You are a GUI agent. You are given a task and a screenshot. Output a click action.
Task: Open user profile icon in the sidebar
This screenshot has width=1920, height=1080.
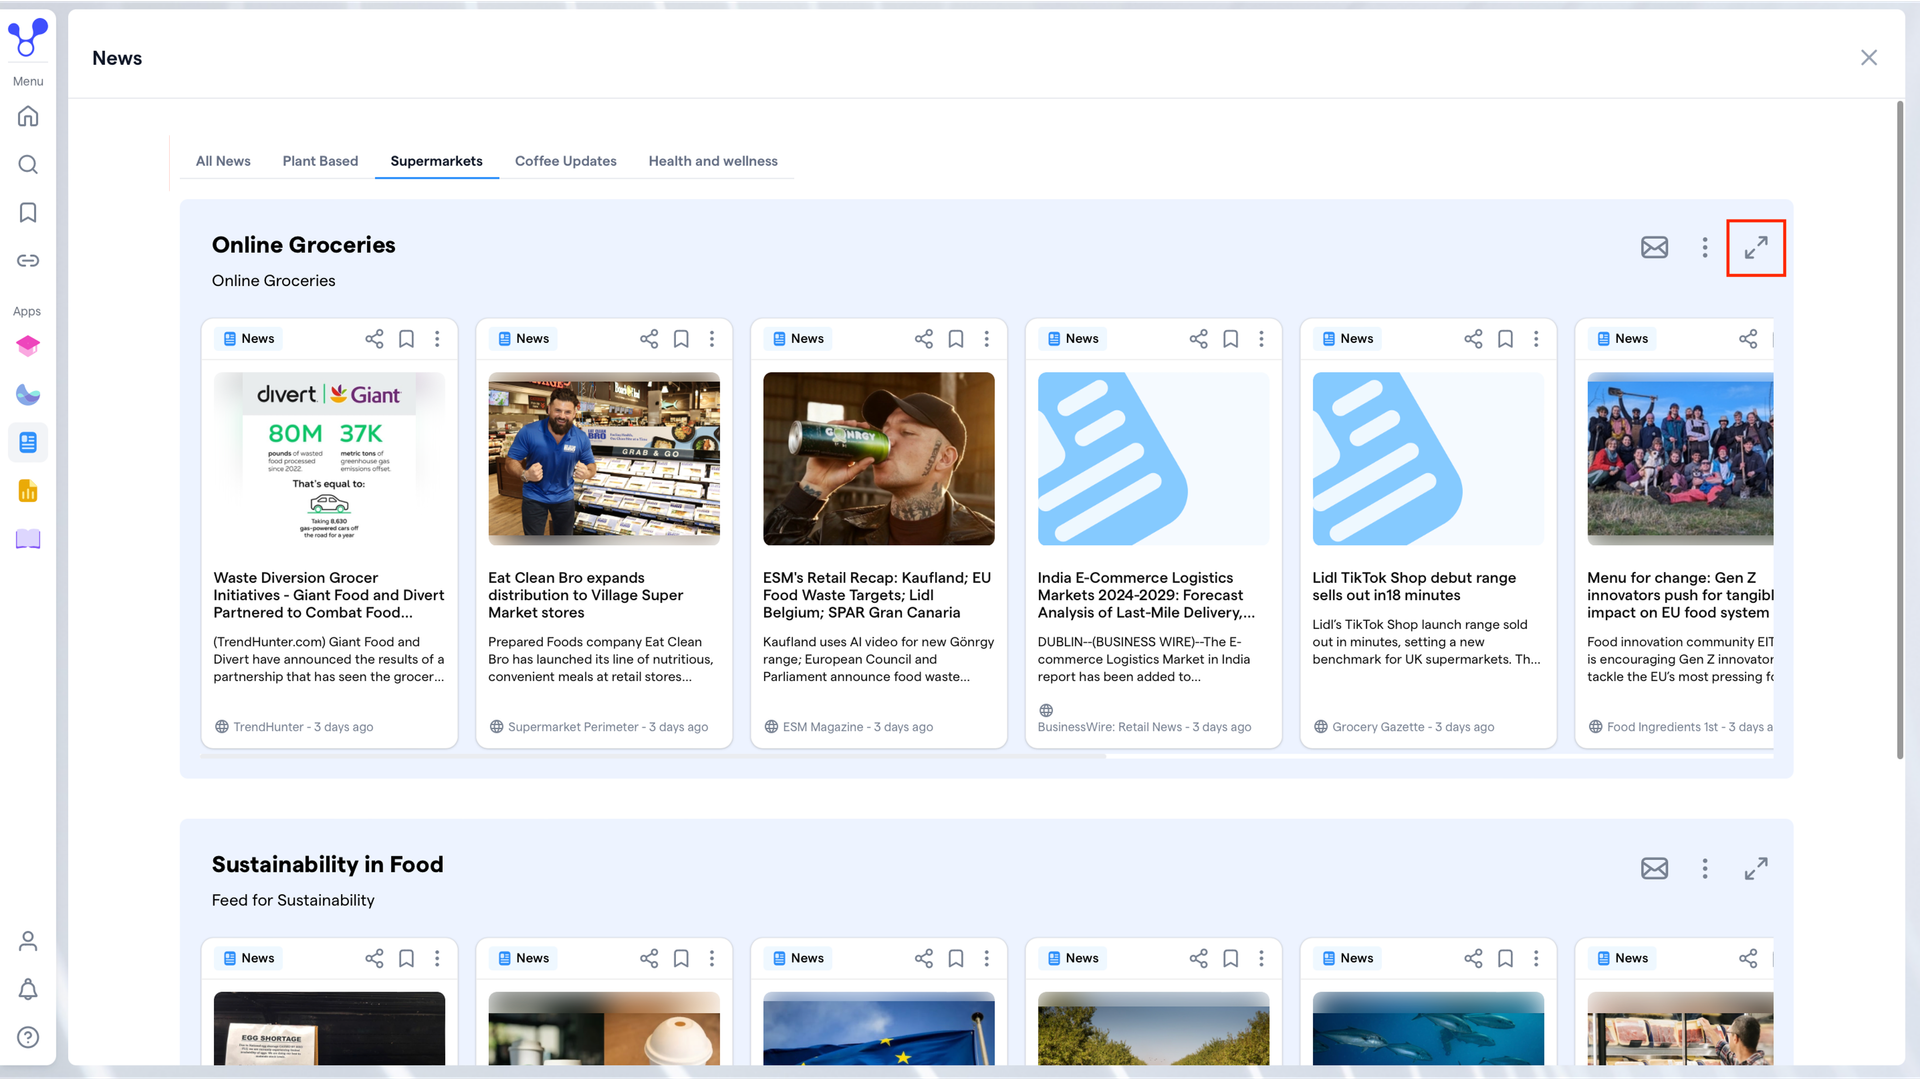click(x=28, y=941)
